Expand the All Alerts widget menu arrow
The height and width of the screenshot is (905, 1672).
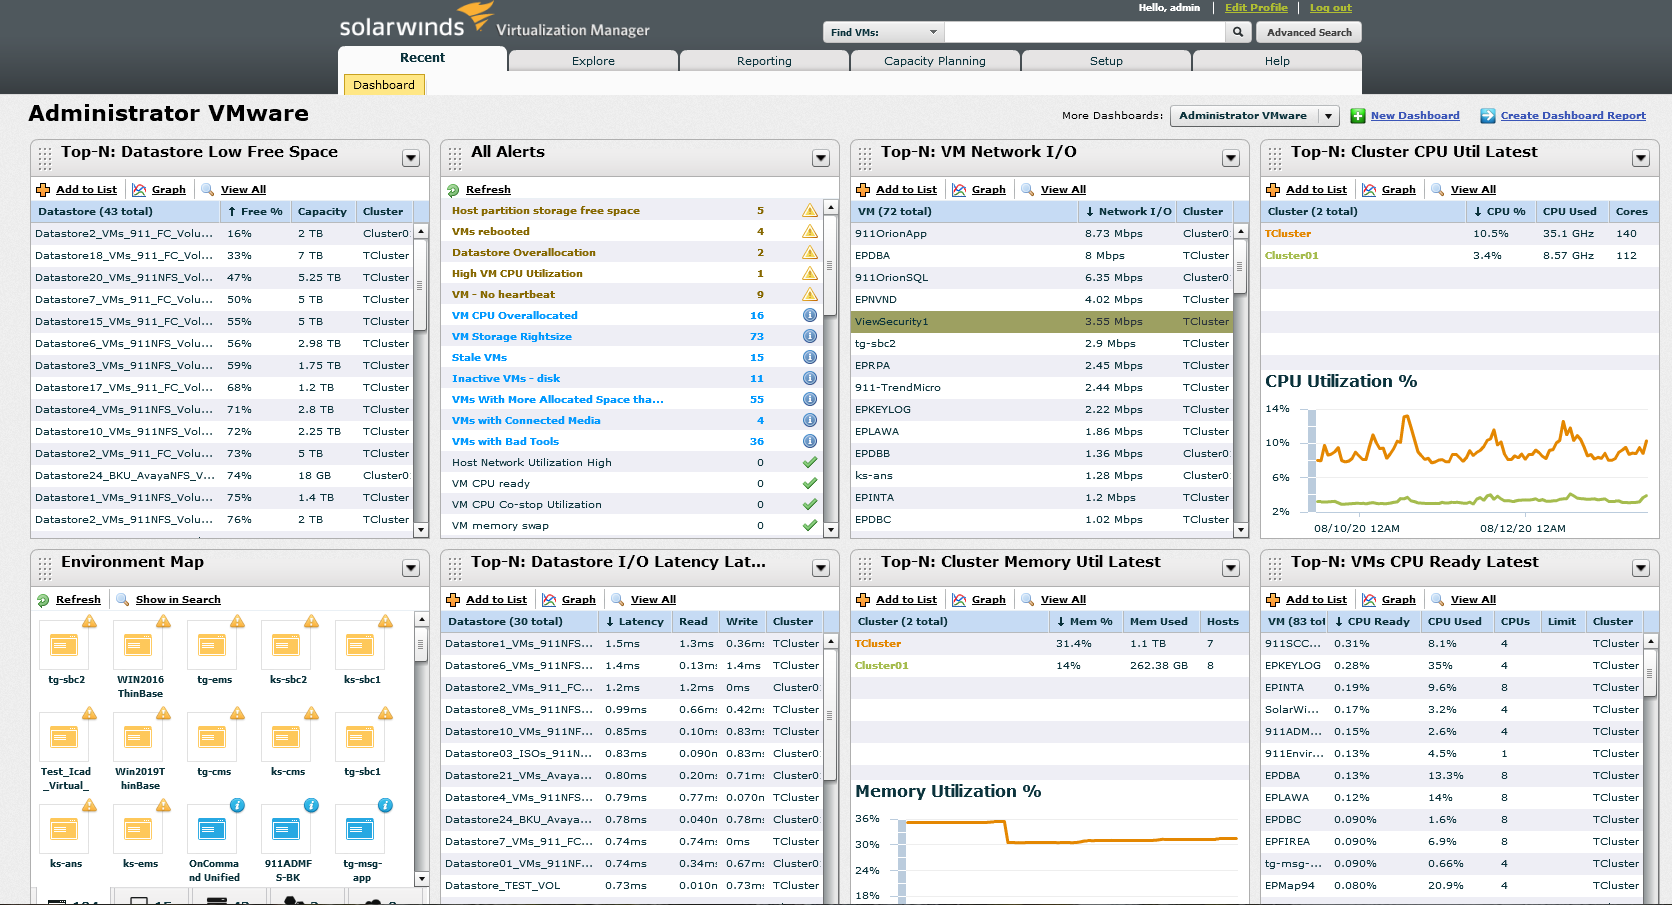pos(821,158)
